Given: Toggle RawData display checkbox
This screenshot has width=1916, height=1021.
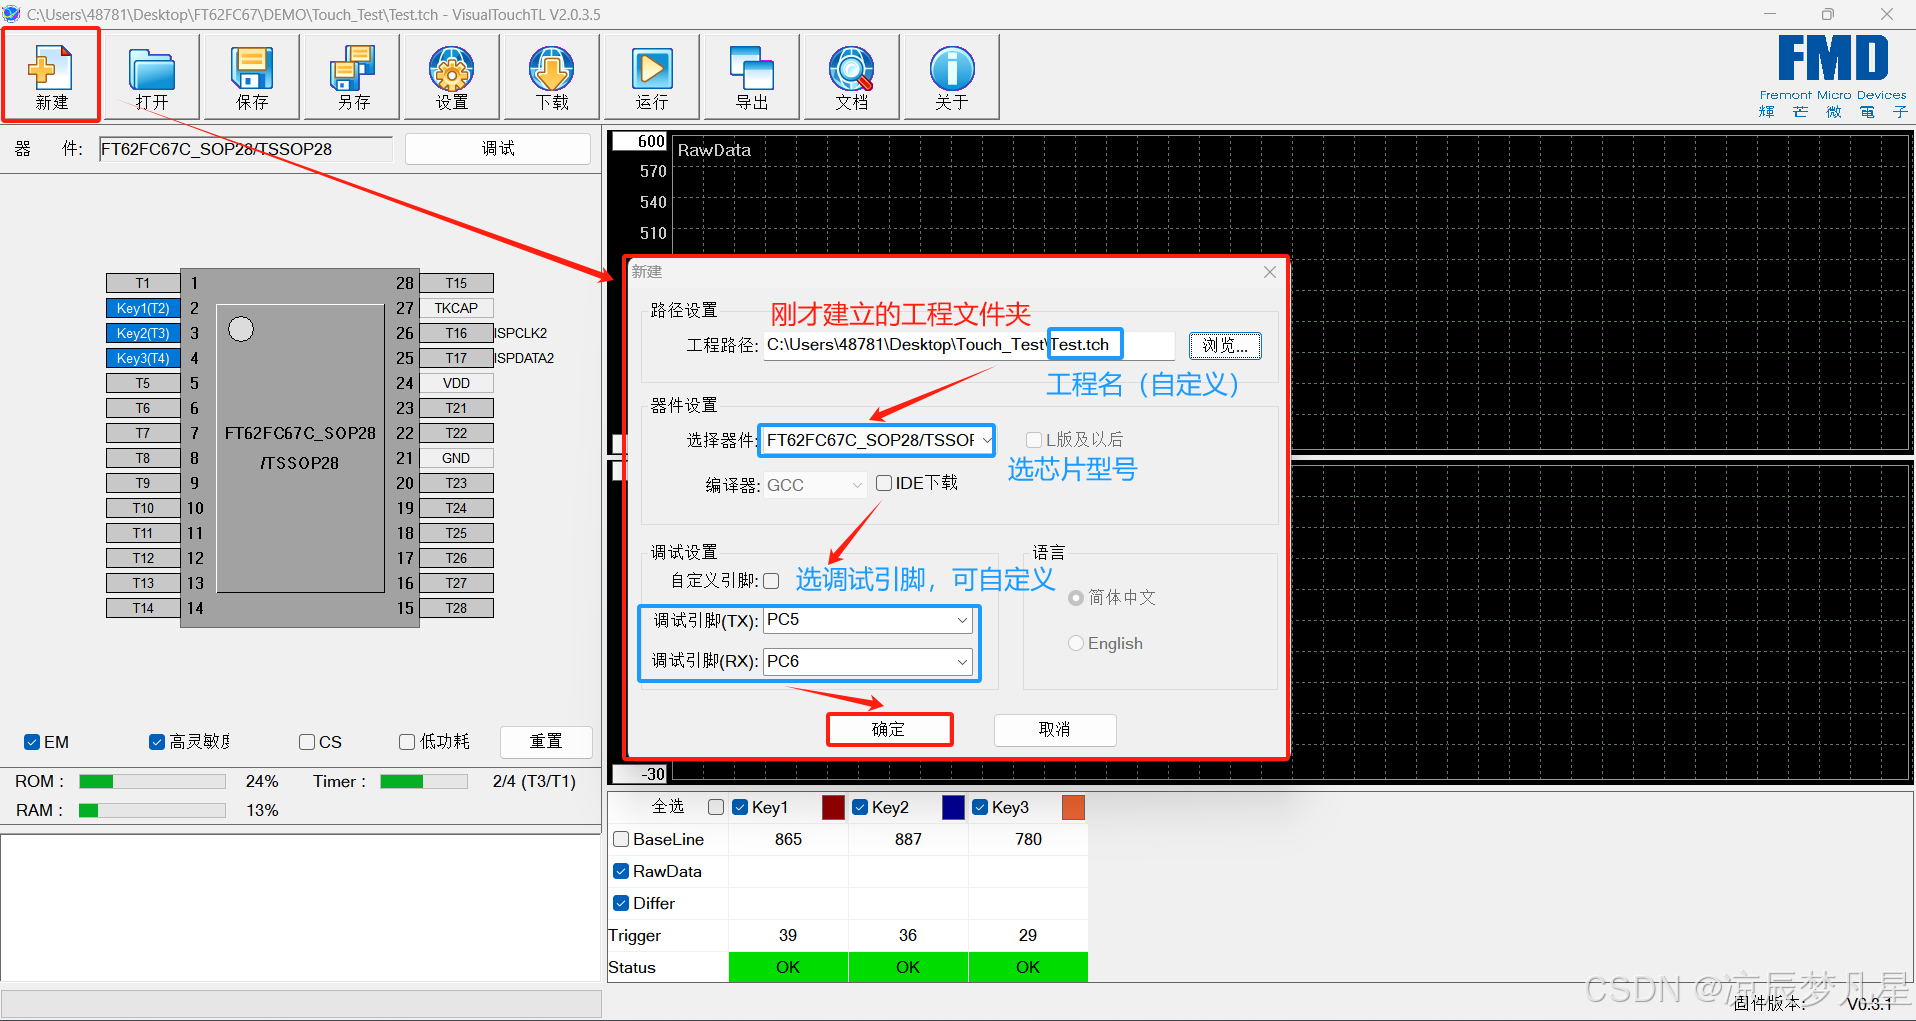Looking at the screenshot, I should click(x=621, y=871).
